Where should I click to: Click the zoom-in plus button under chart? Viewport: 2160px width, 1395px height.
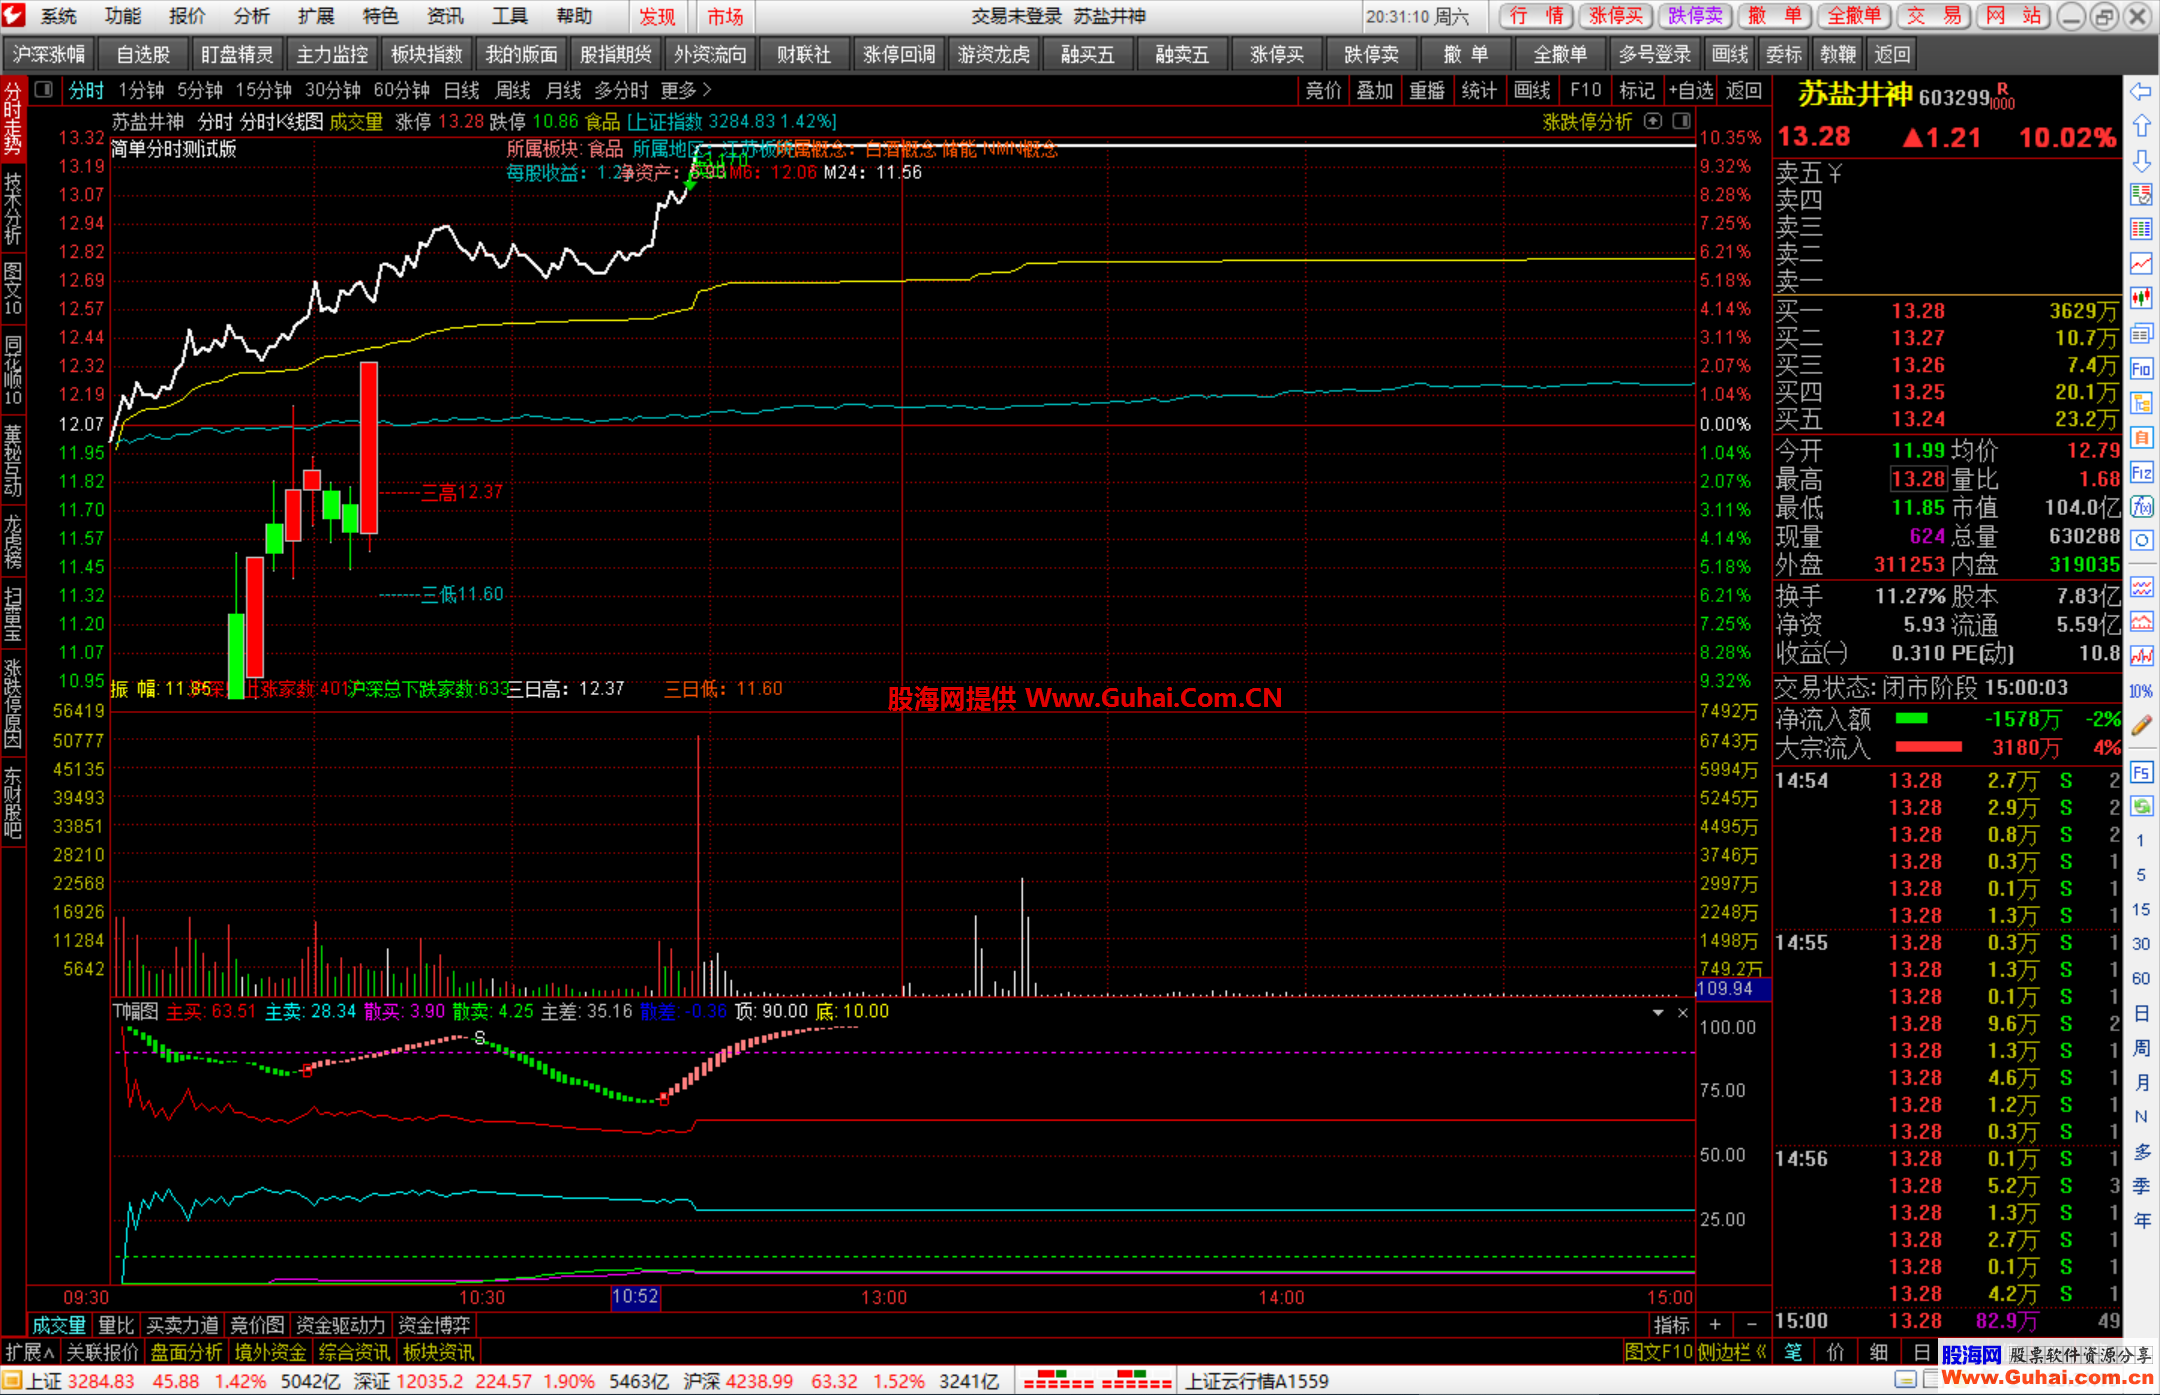[1715, 1324]
